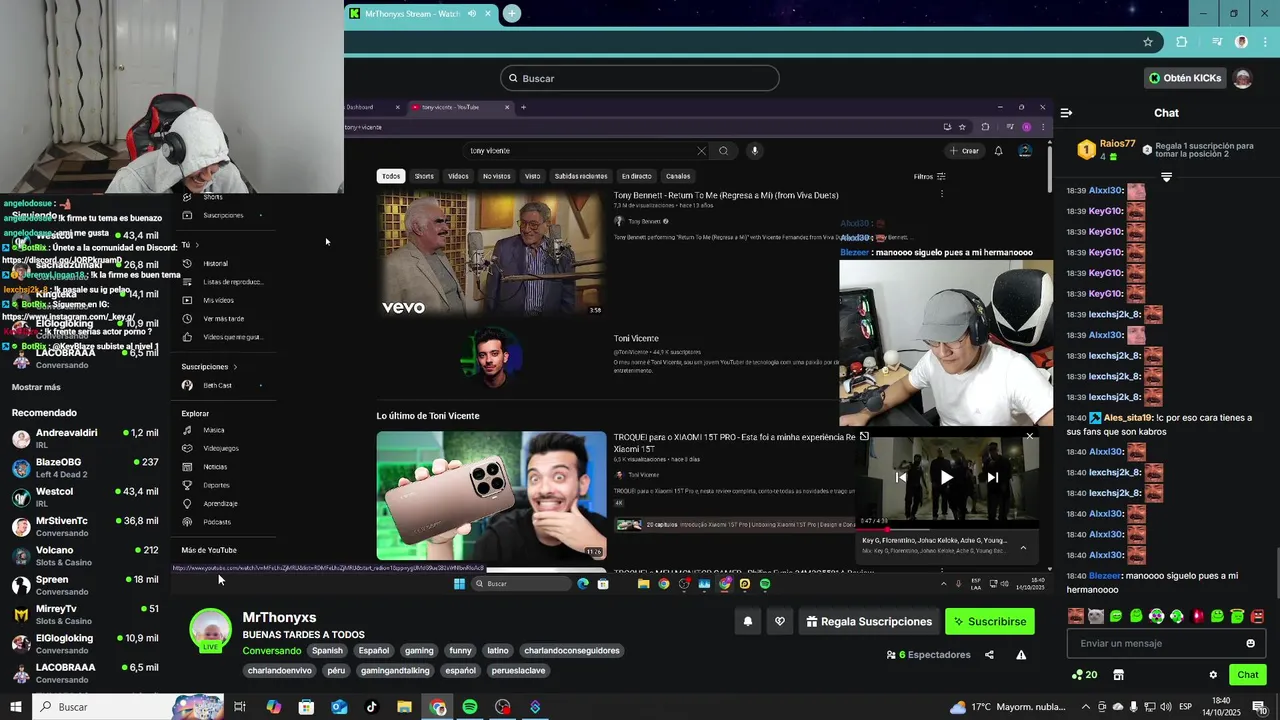Open MrStivenTc recommended channel
Viewport: 1280px width, 720px height.
click(85, 526)
